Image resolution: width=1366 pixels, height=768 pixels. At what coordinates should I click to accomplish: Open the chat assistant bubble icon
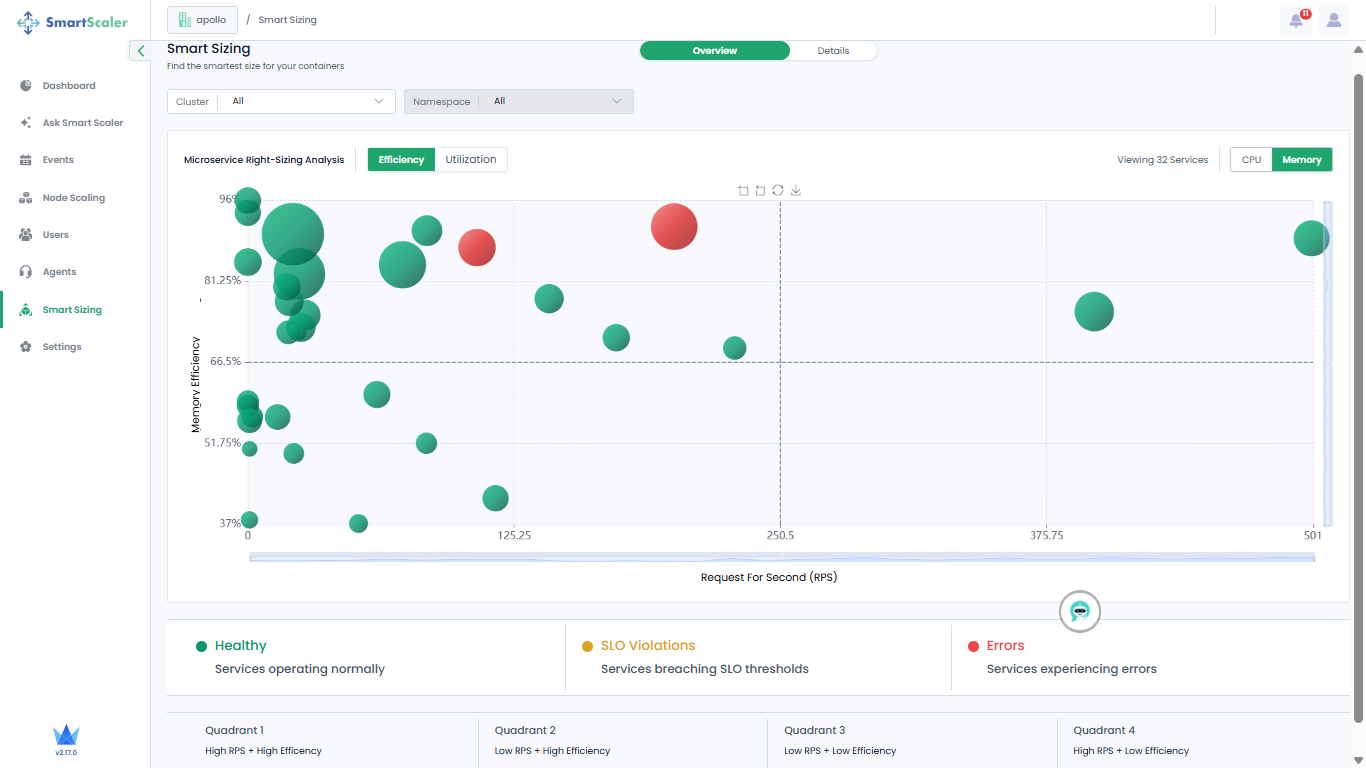(x=1079, y=611)
